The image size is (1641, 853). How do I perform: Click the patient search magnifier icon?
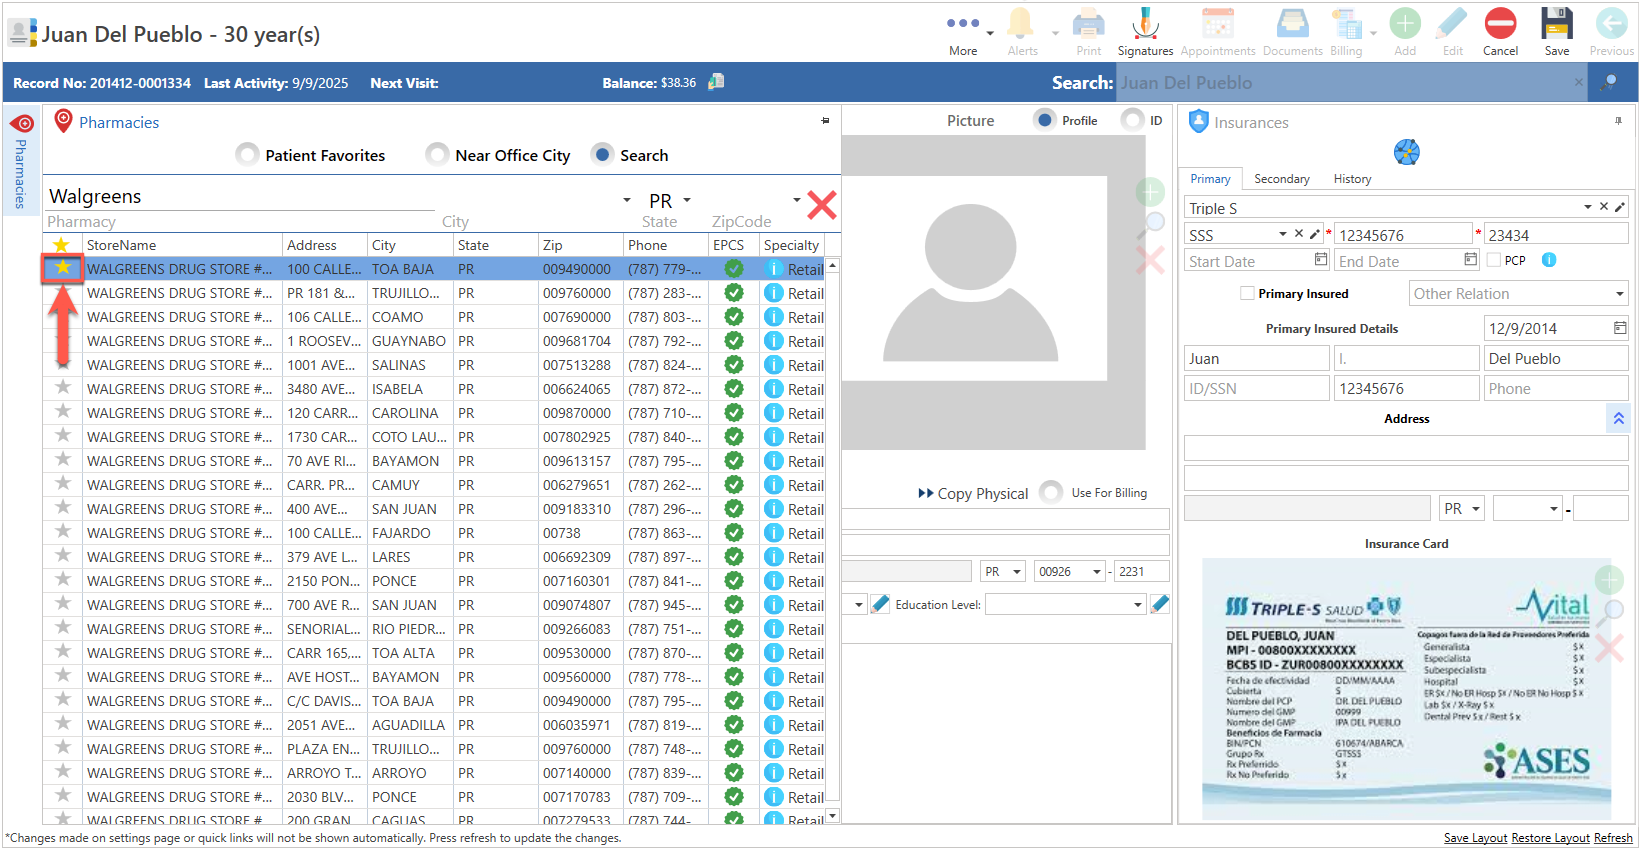(x=1609, y=82)
